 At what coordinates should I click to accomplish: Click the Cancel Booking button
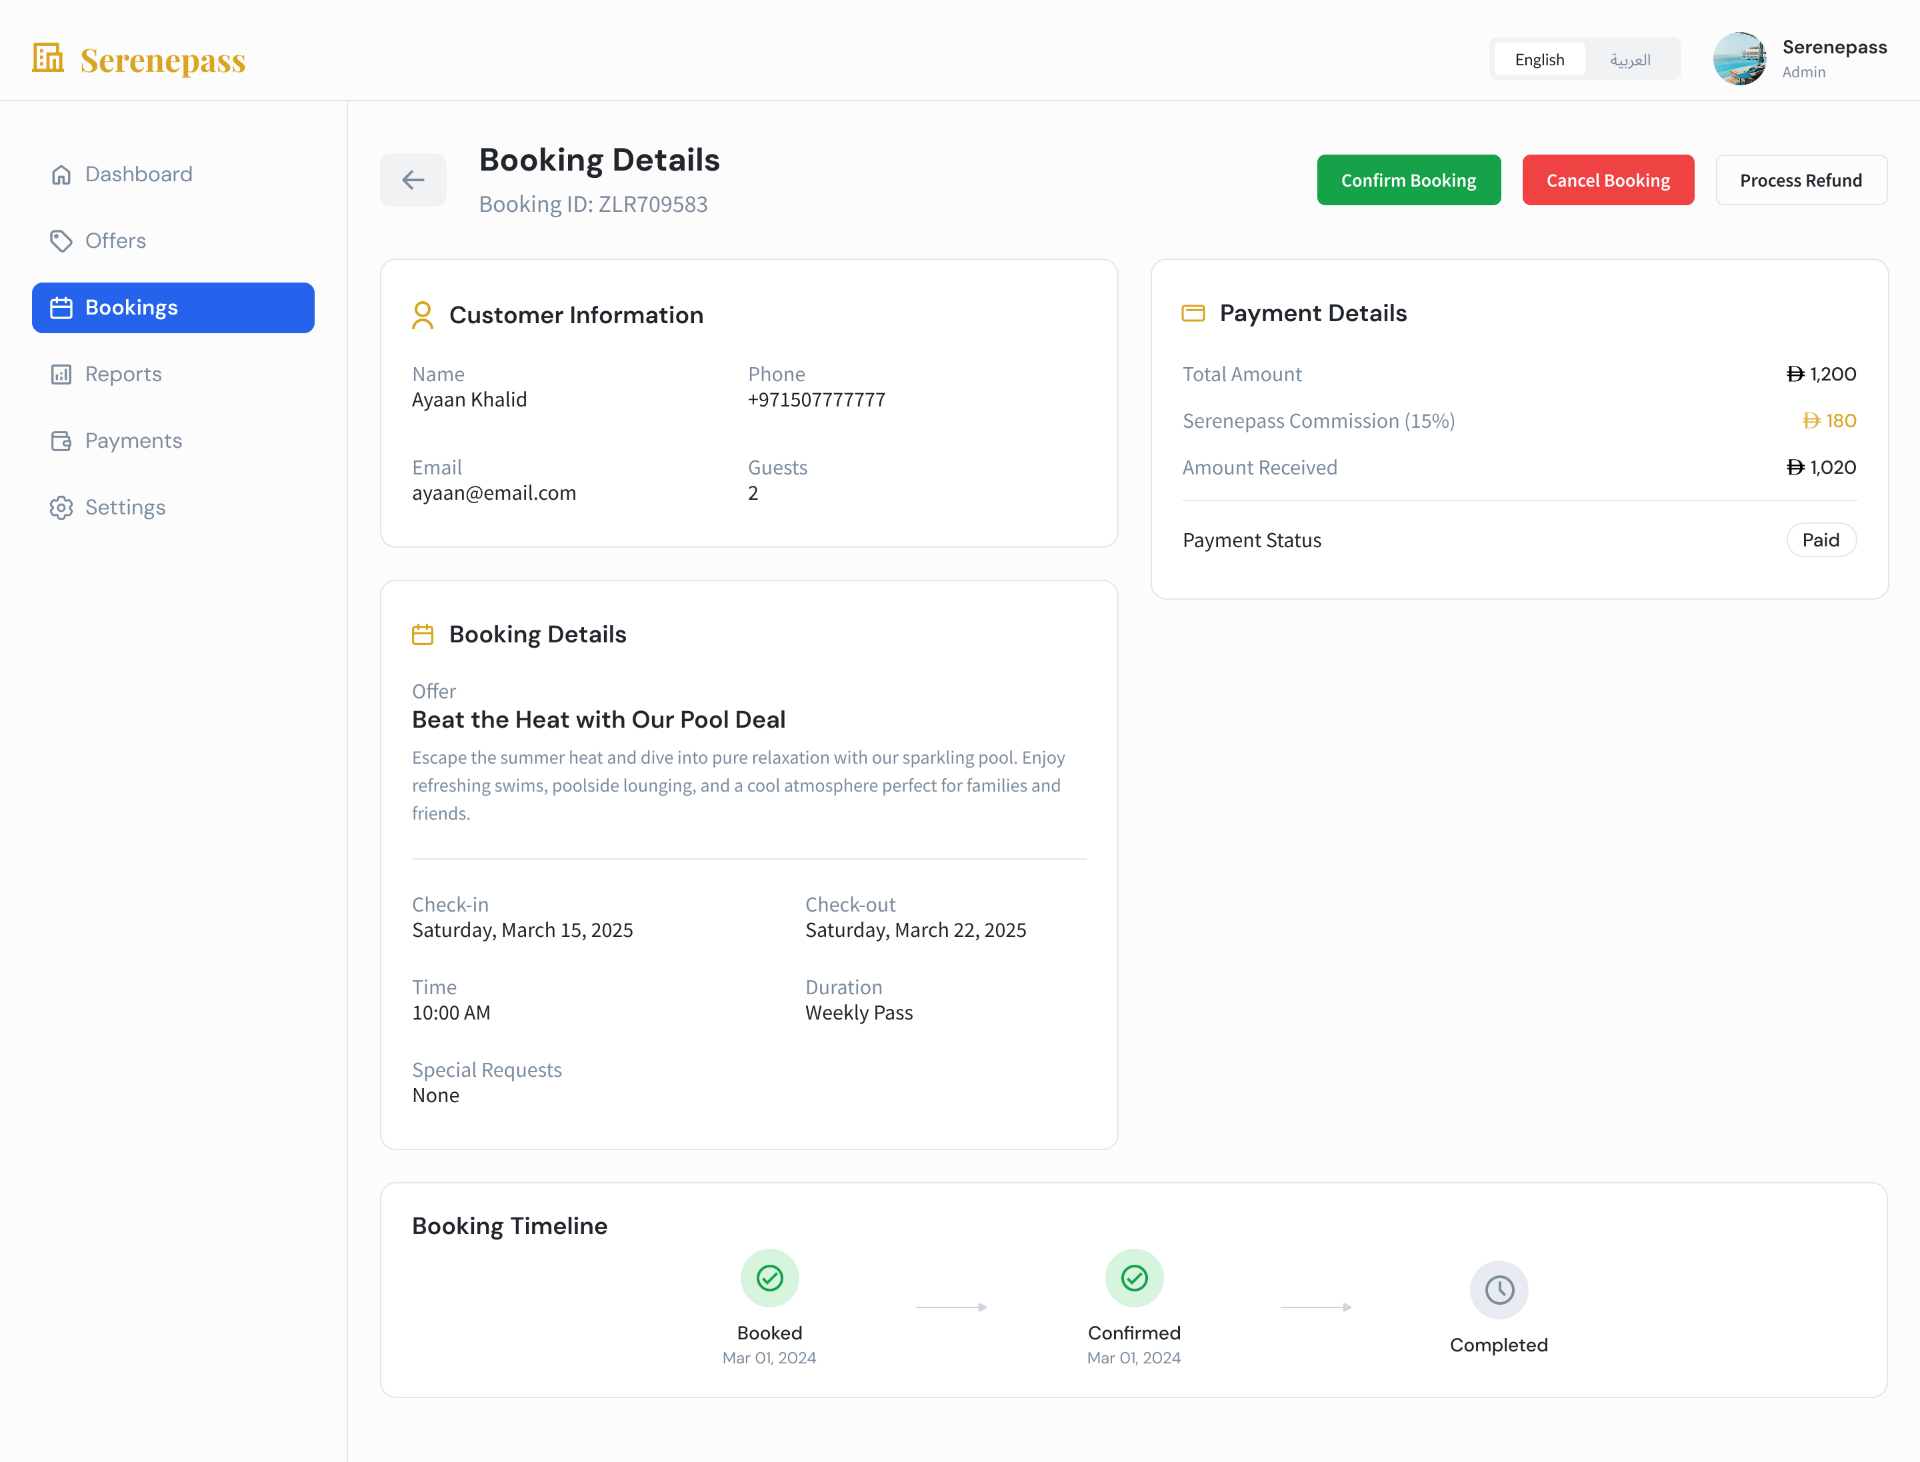point(1609,180)
